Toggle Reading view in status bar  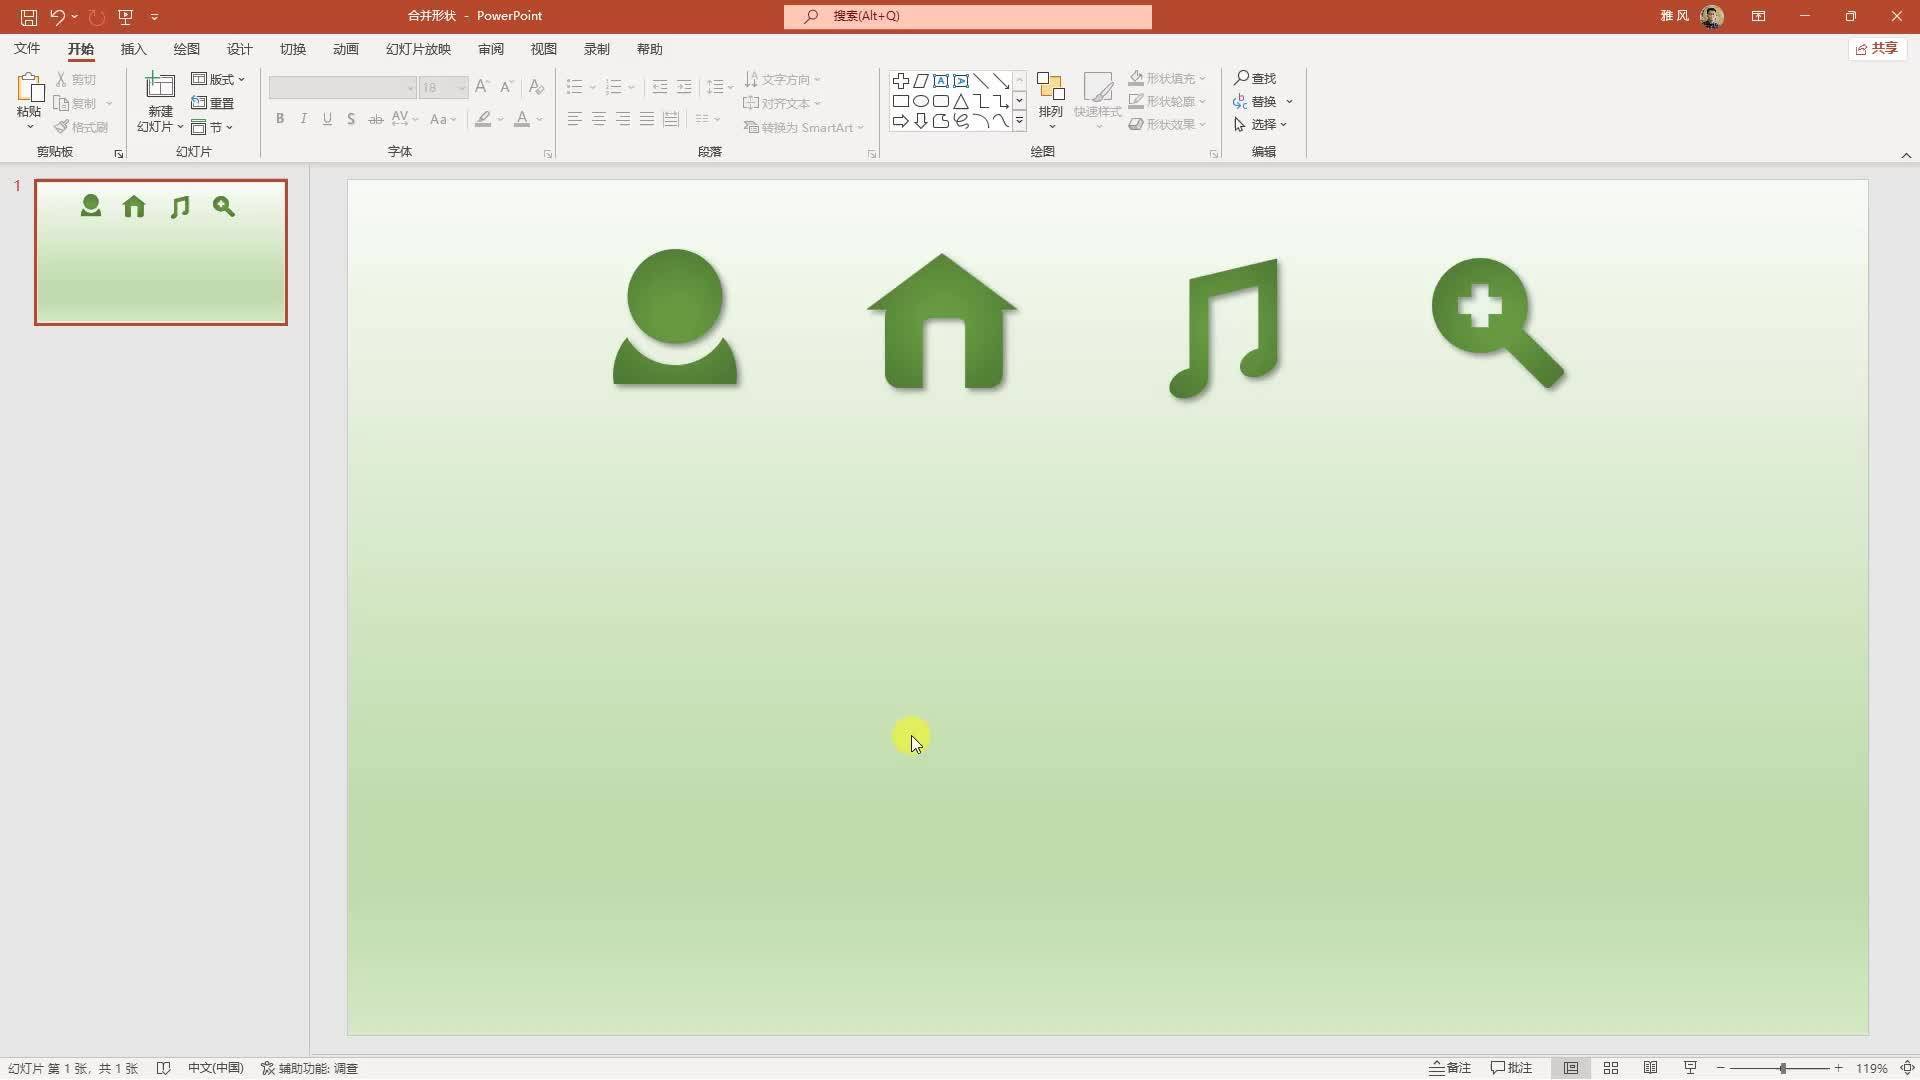(x=1651, y=1068)
